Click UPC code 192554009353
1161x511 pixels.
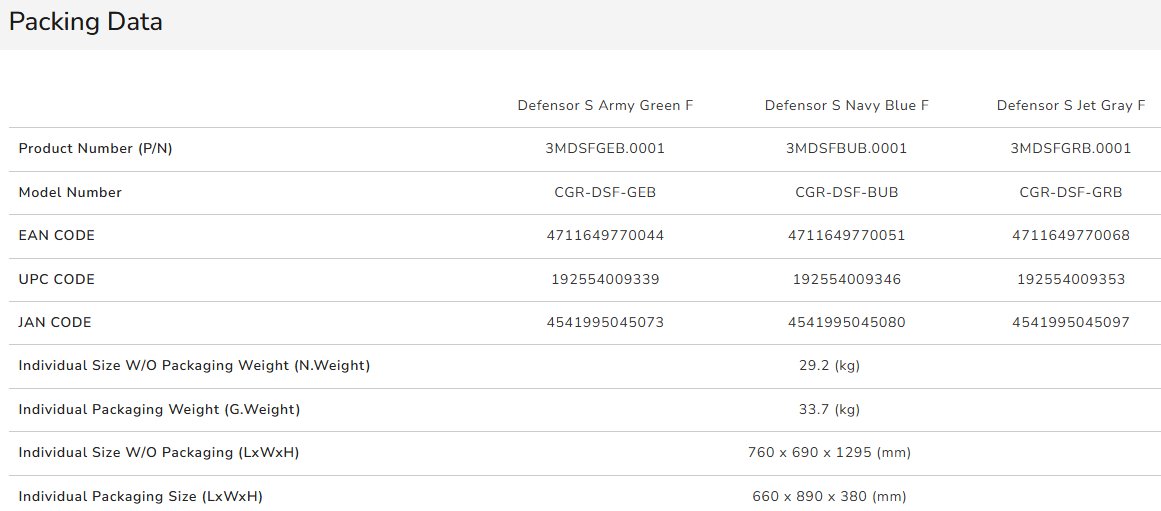point(1070,279)
